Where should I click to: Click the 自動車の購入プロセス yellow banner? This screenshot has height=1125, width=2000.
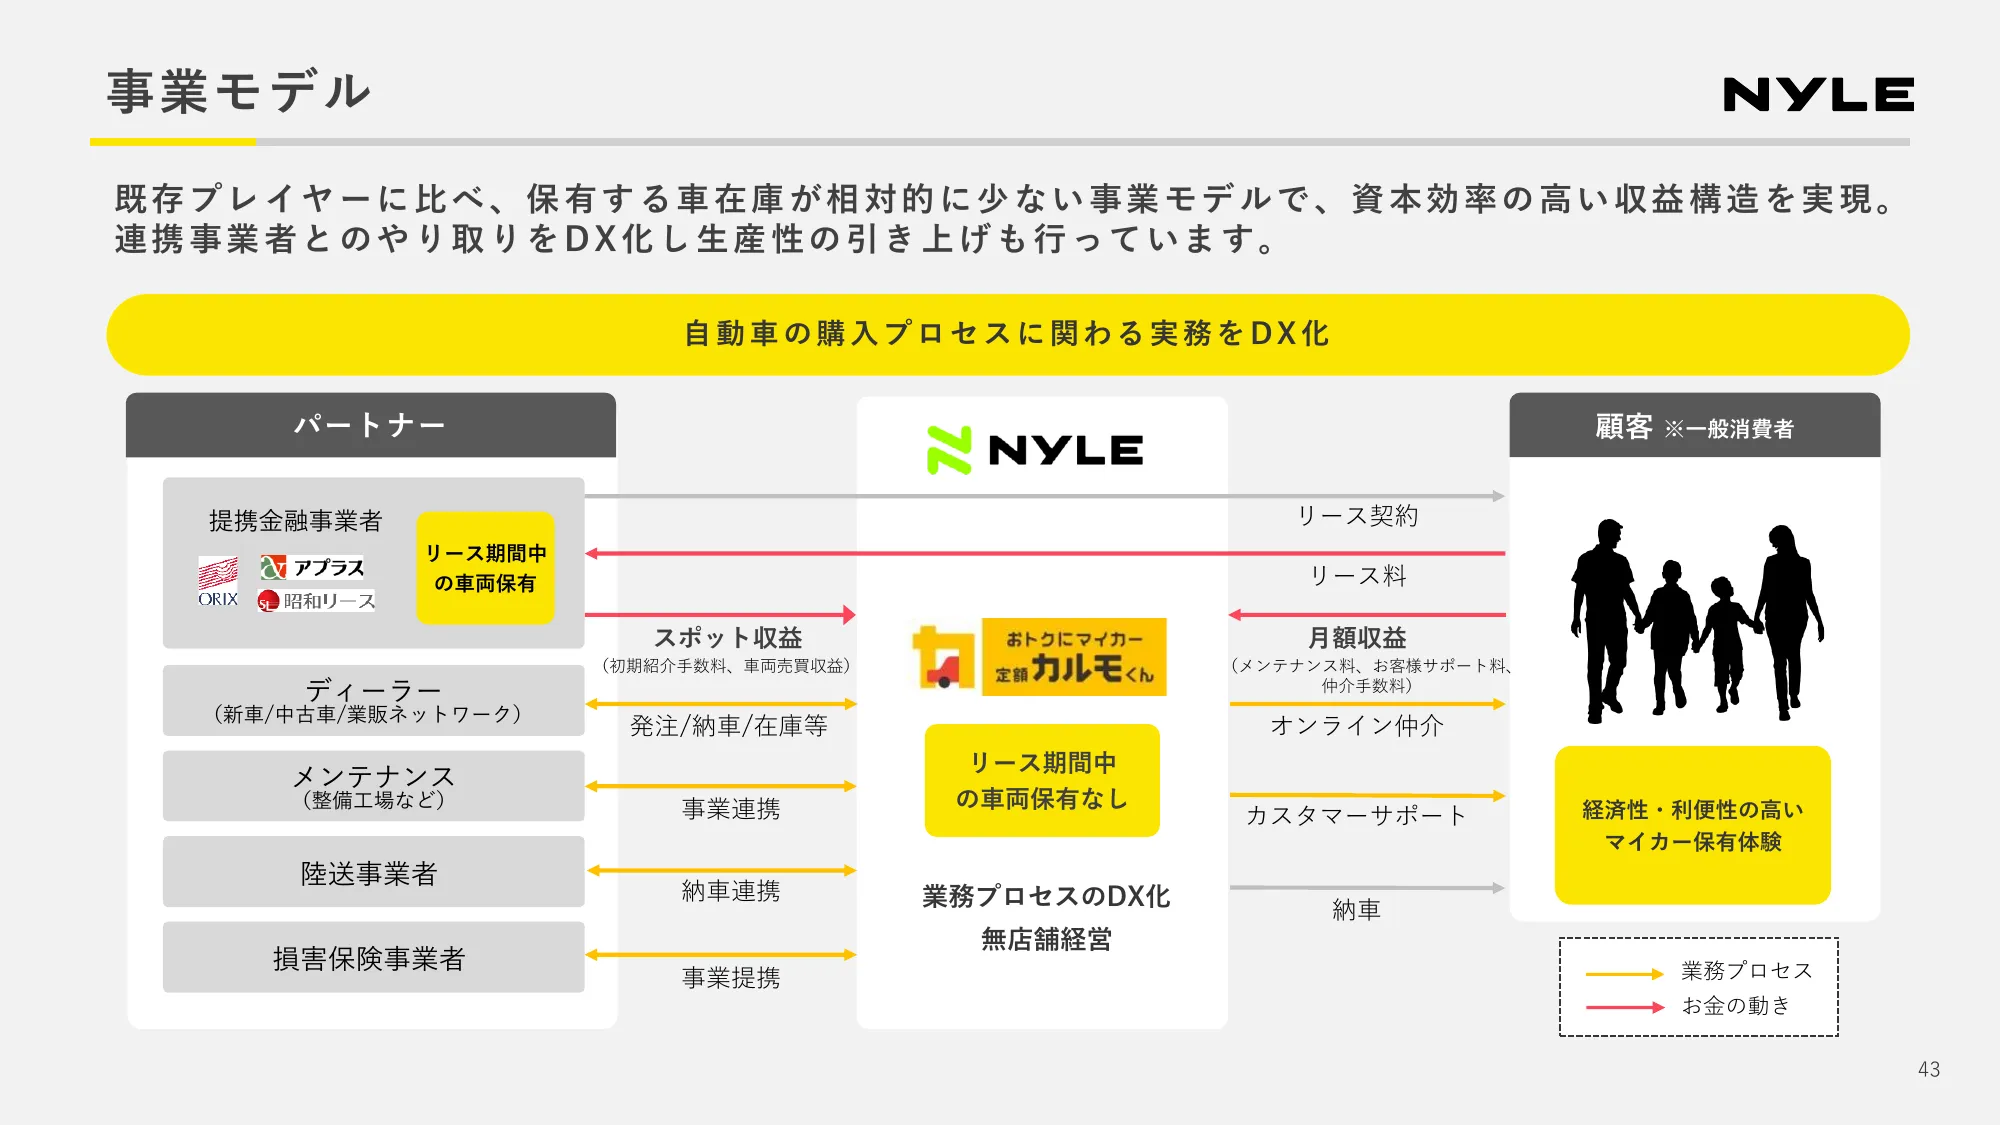tap(1008, 334)
